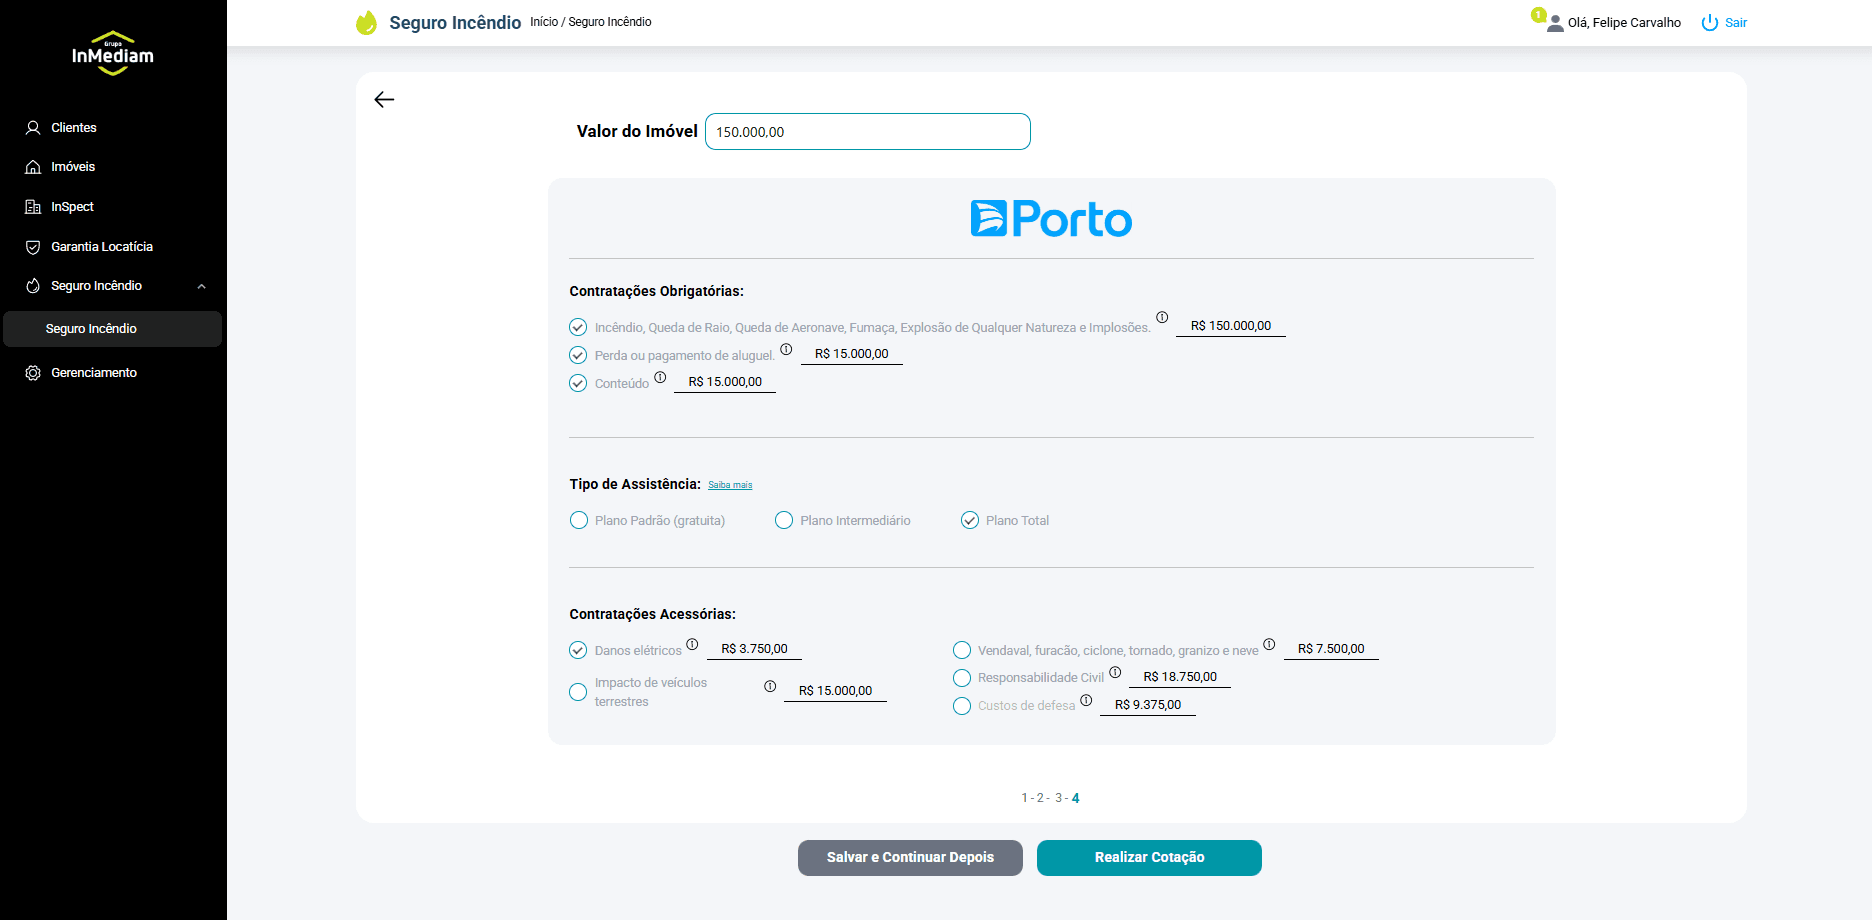Toggle the Incêndio, Queda de Raio checkbox

[x=578, y=327]
